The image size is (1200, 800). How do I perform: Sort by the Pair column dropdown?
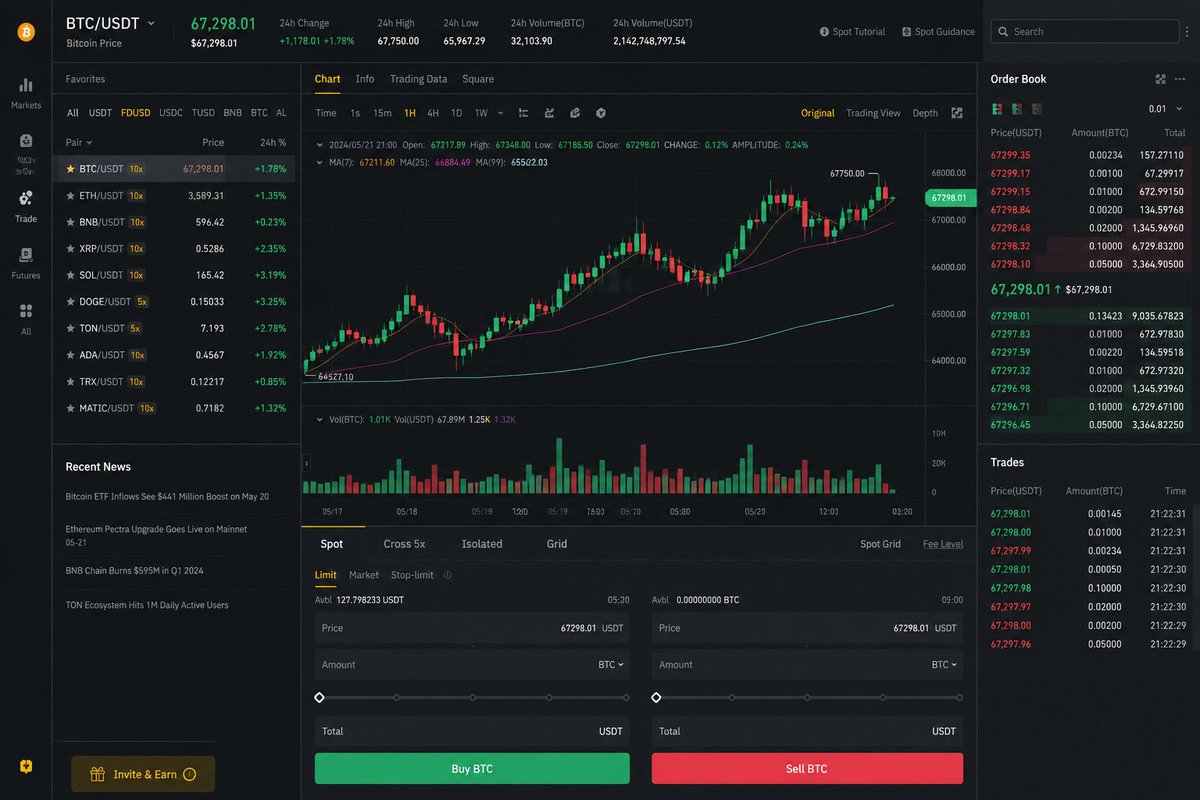[79, 143]
